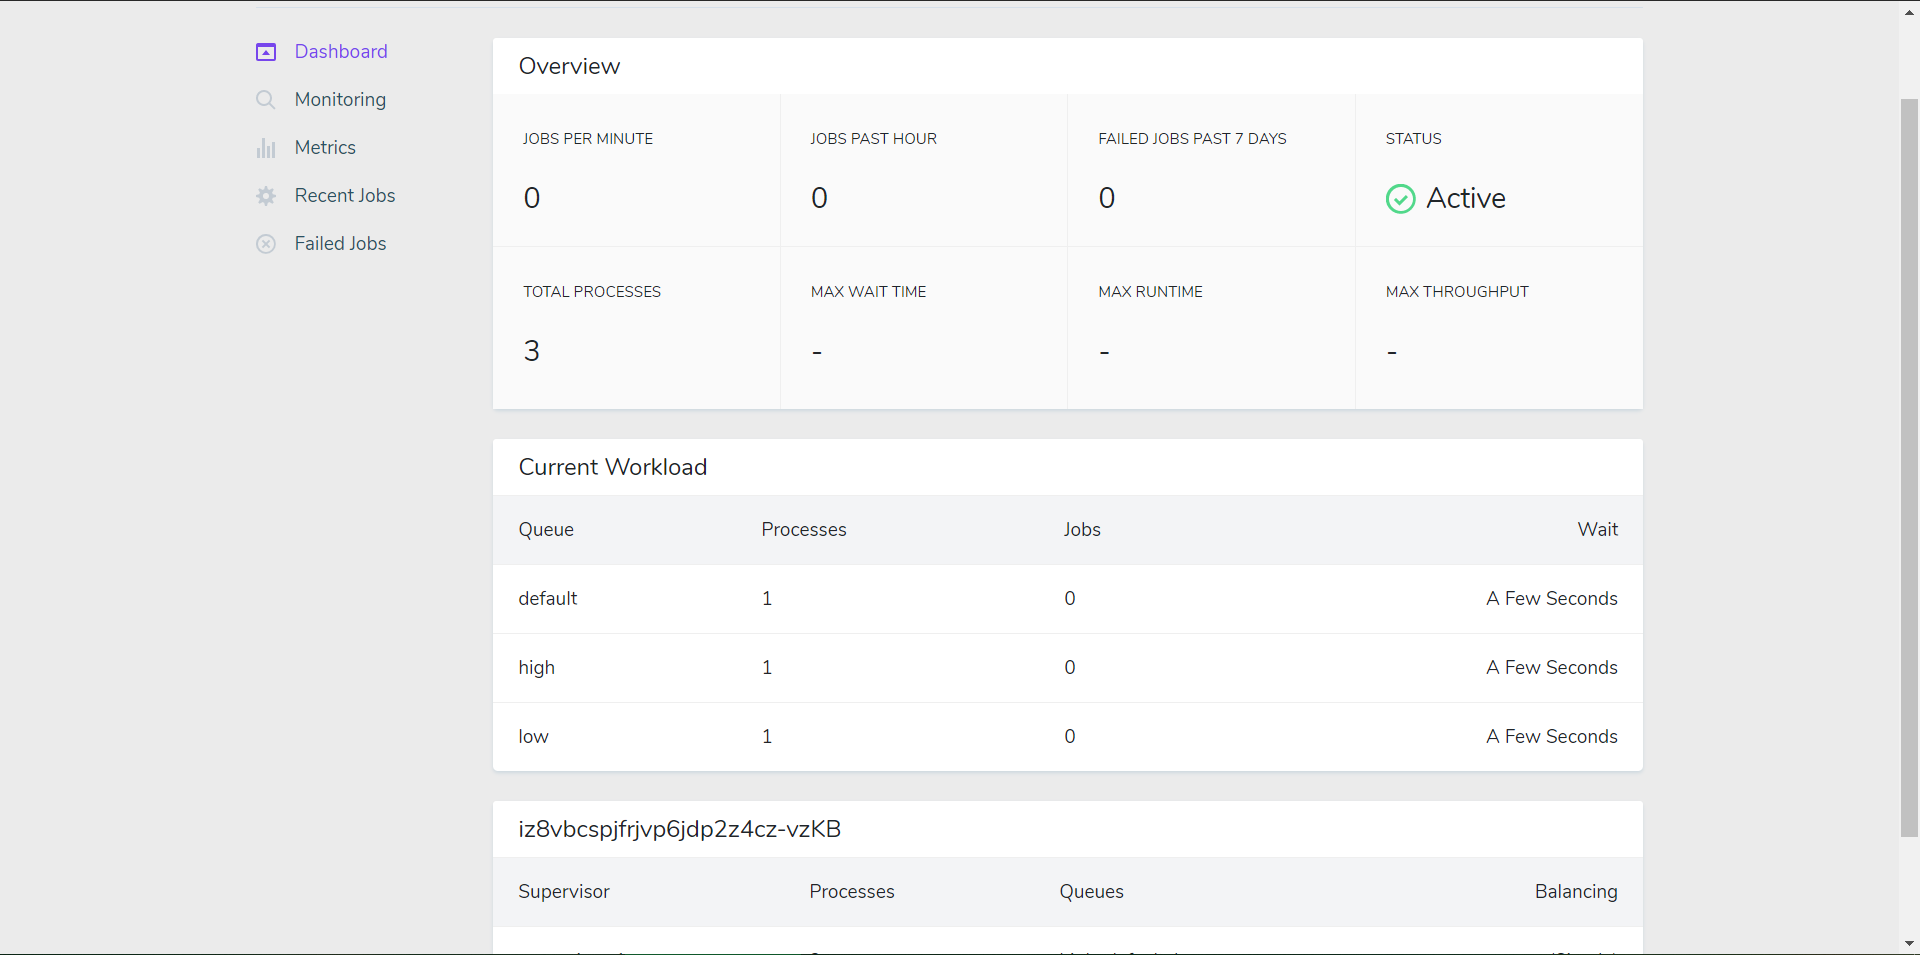The image size is (1920, 955).
Task: Select the high queue name
Action: (x=536, y=668)
